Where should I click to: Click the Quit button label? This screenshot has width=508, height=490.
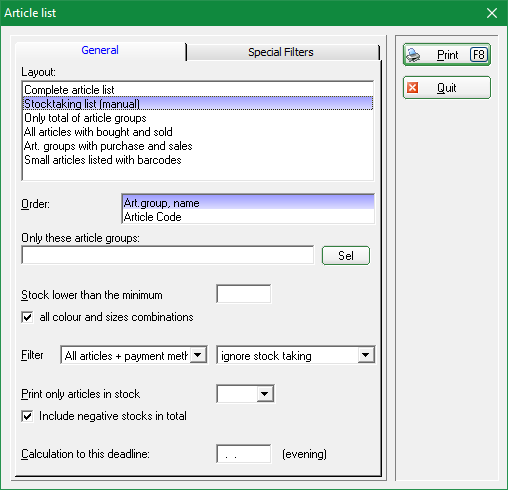coord(447,88)
